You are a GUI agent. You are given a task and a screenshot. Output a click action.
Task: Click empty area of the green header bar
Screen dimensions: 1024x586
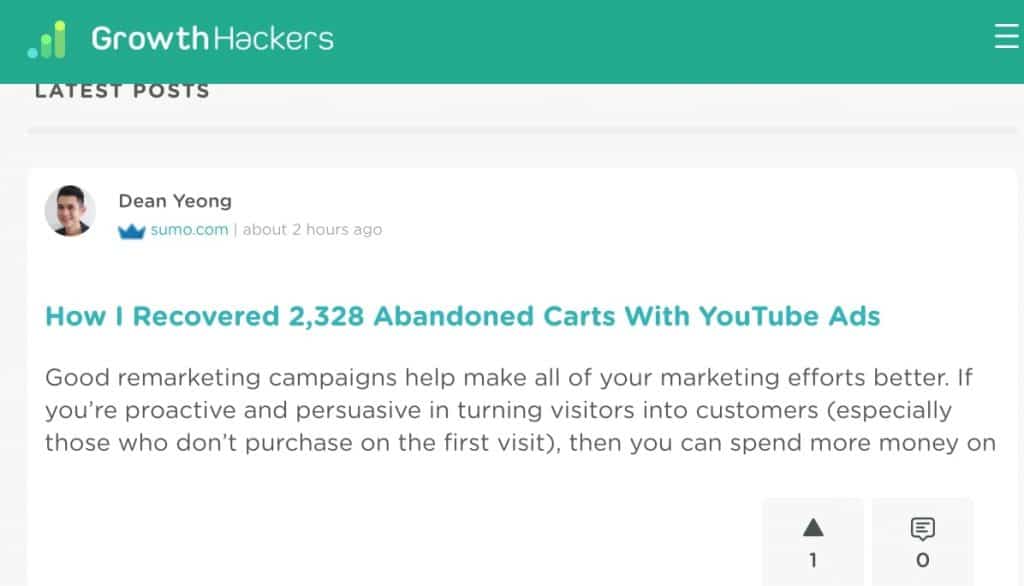tap(650, 40)
